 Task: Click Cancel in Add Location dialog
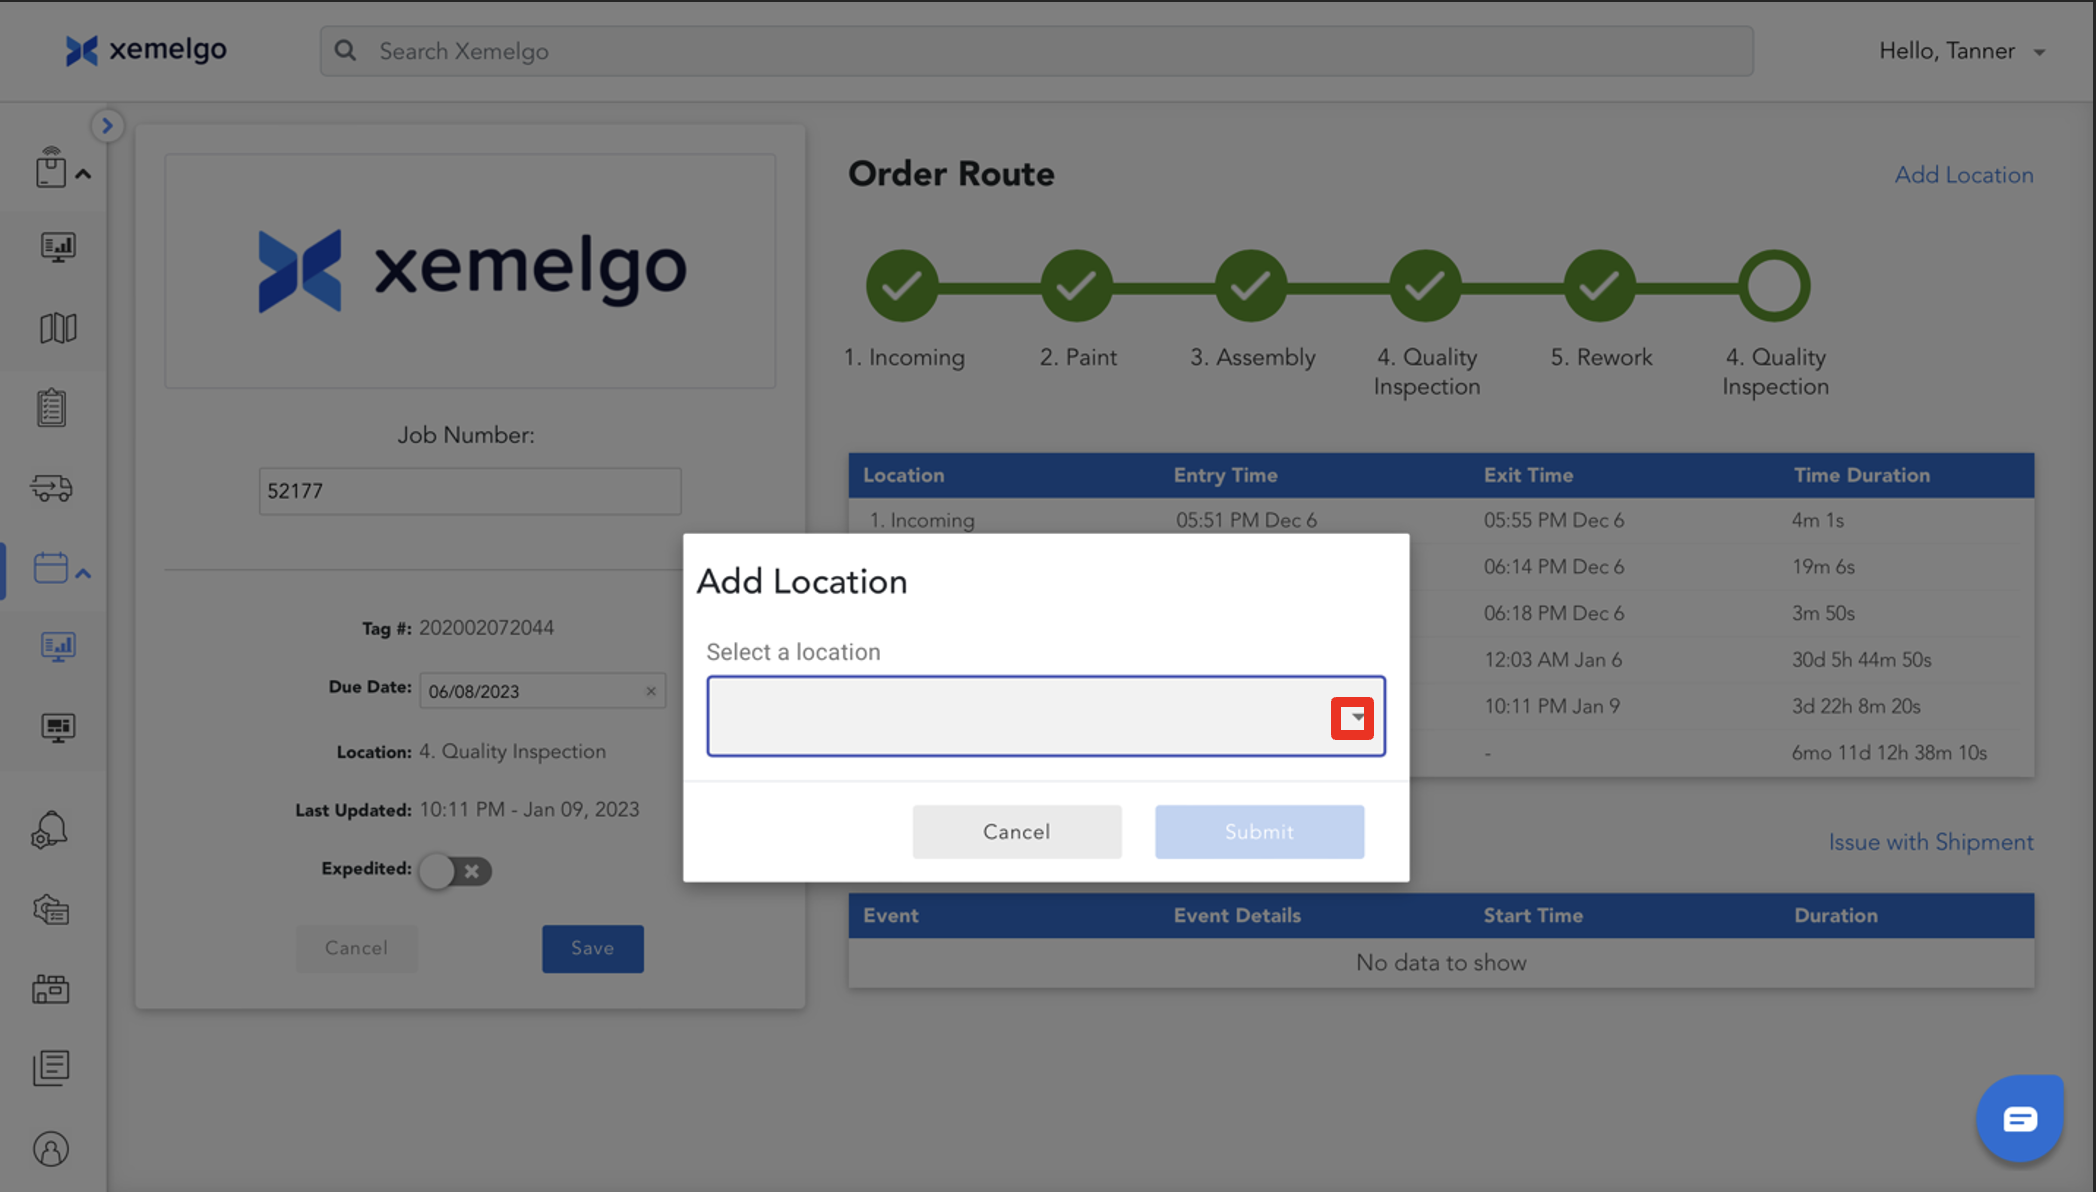(1016, 832)
